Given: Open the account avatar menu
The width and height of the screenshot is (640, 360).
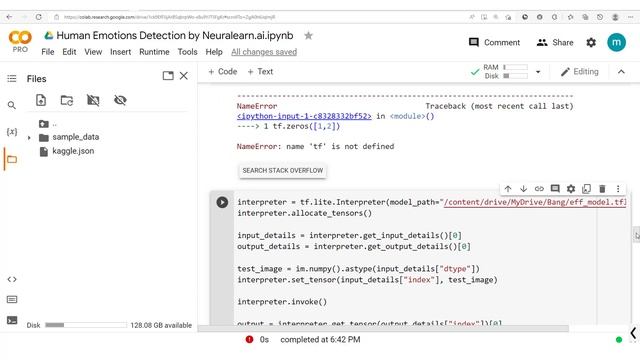Looking at the screenshot, I should click(x=616, y=42).
